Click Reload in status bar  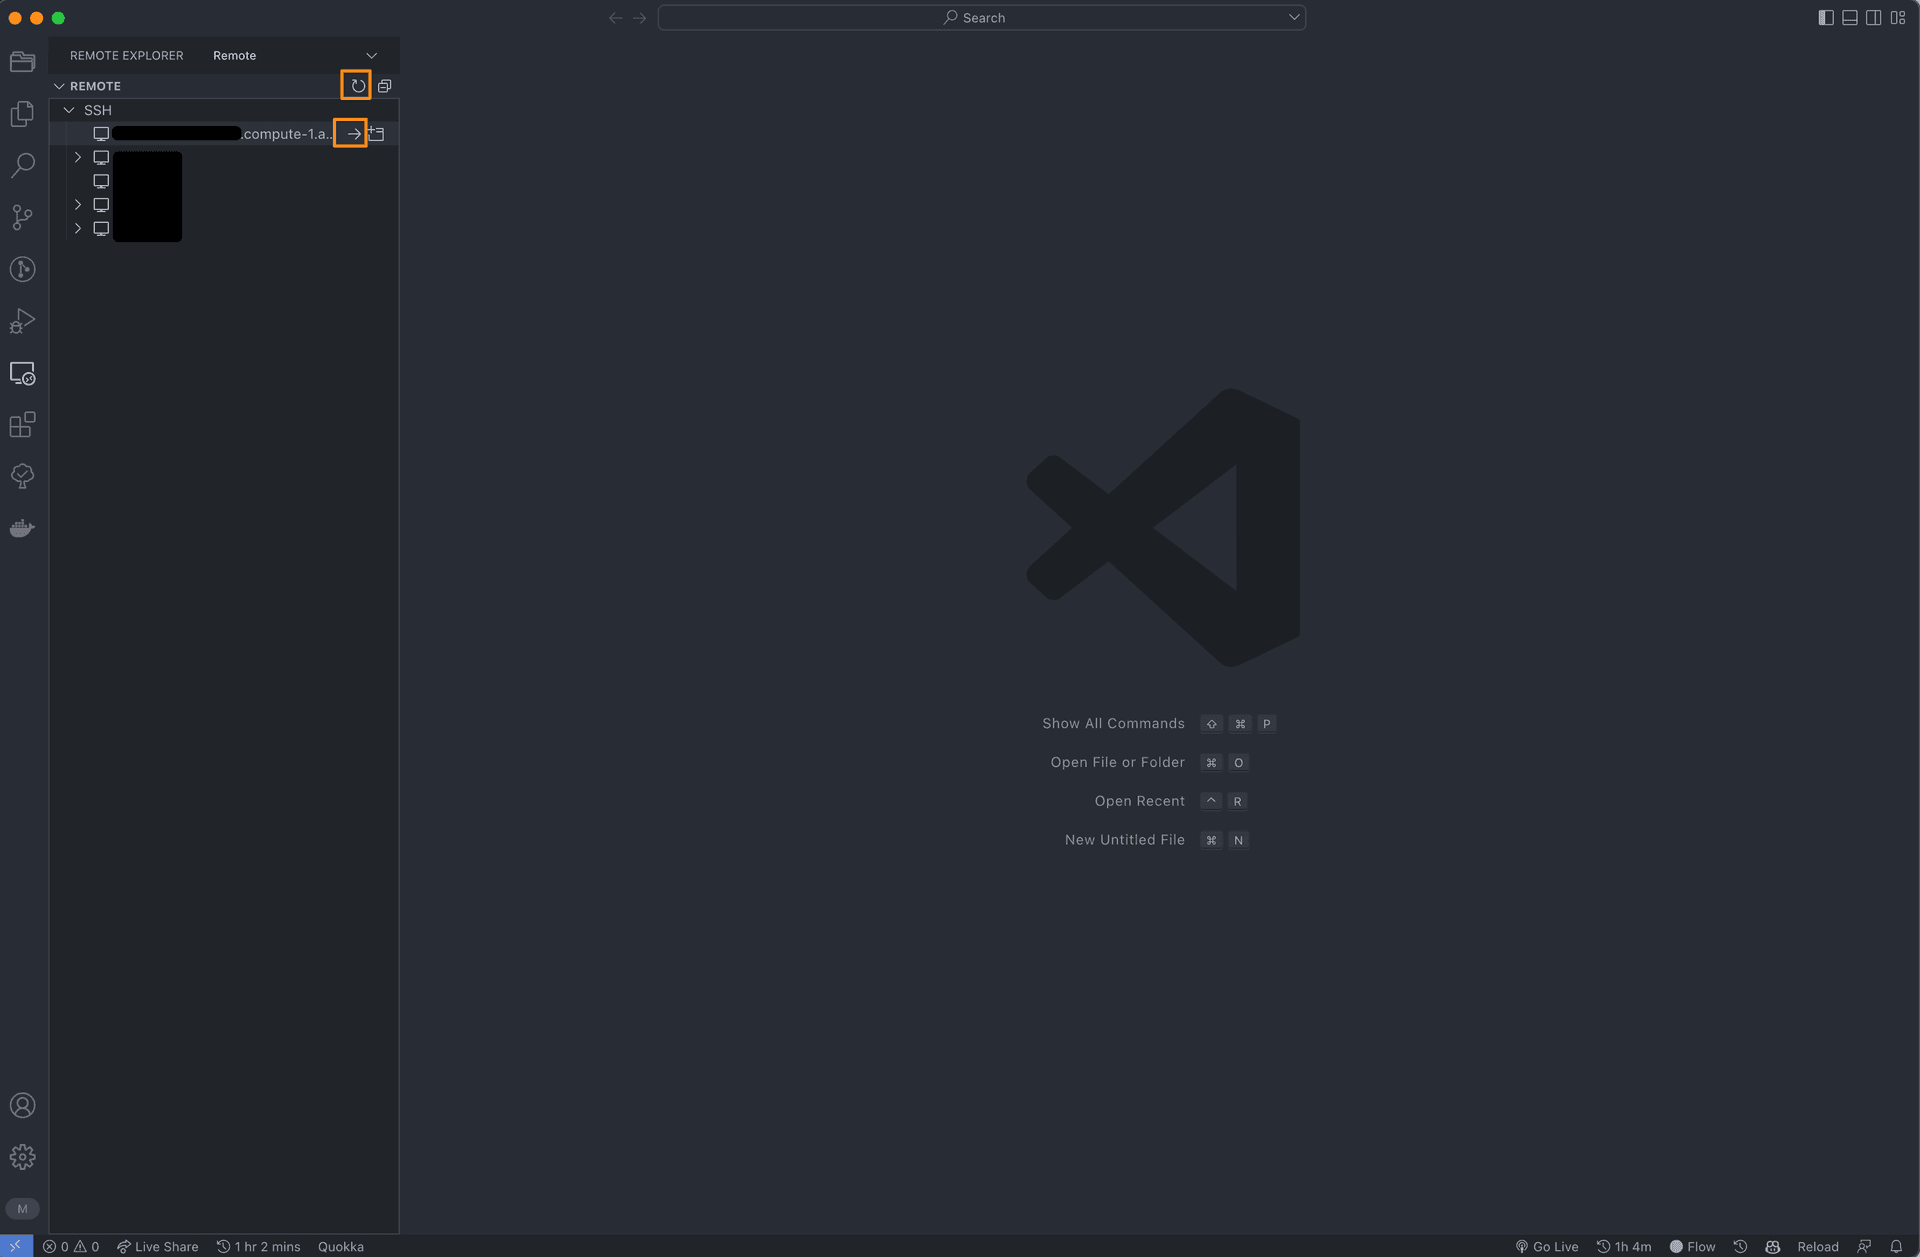tap(1818, 1246)
